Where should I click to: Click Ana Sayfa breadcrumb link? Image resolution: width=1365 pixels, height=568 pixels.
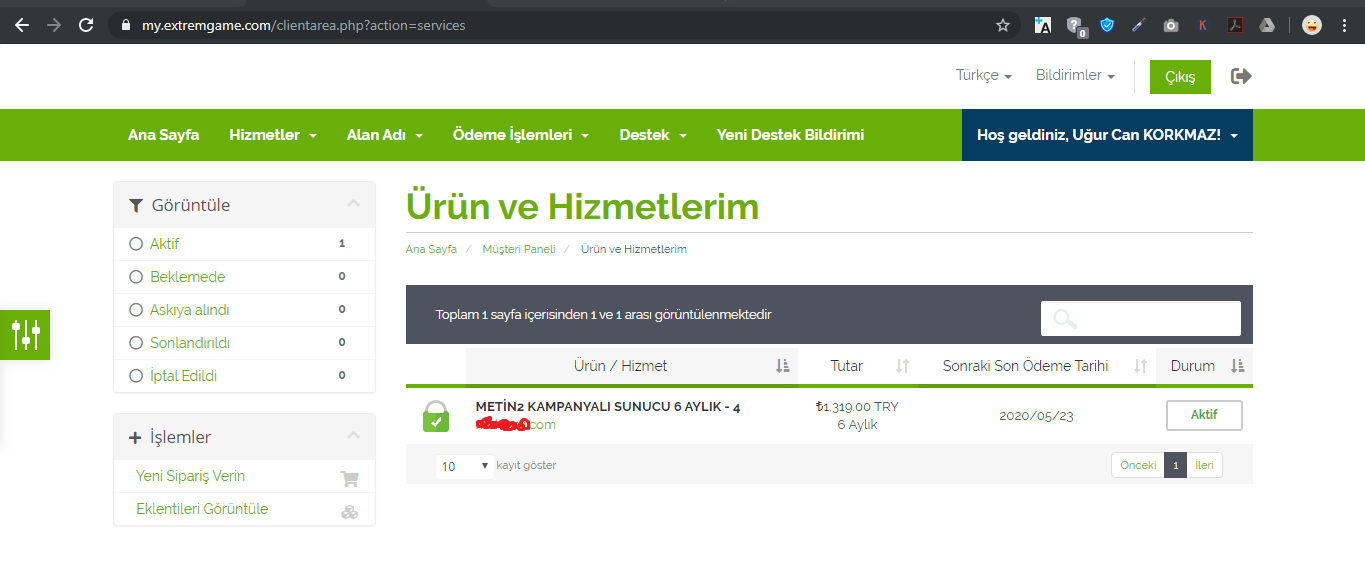click(431, 249)
